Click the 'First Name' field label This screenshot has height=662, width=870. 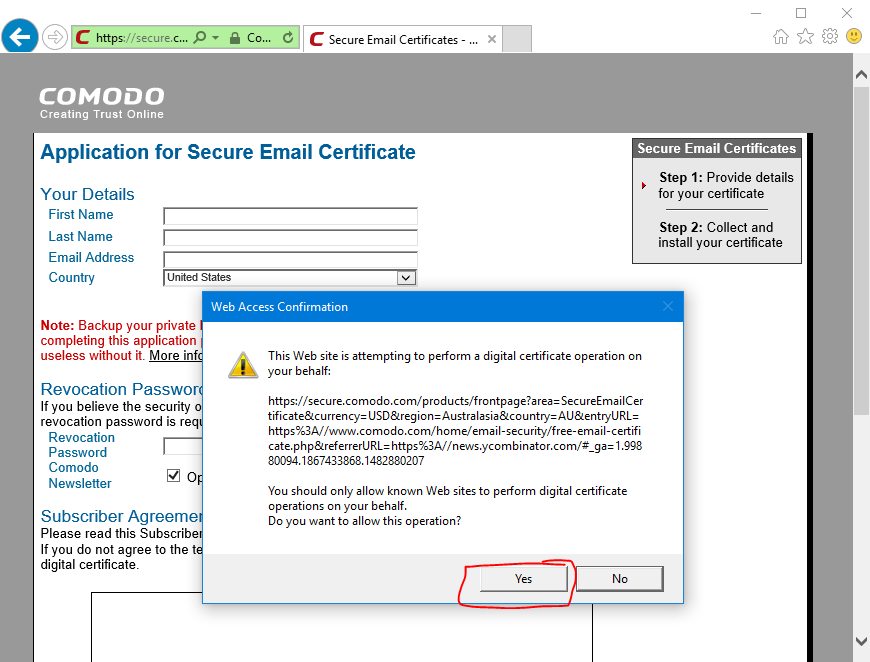pyautogui.click(x=80, y=214)
